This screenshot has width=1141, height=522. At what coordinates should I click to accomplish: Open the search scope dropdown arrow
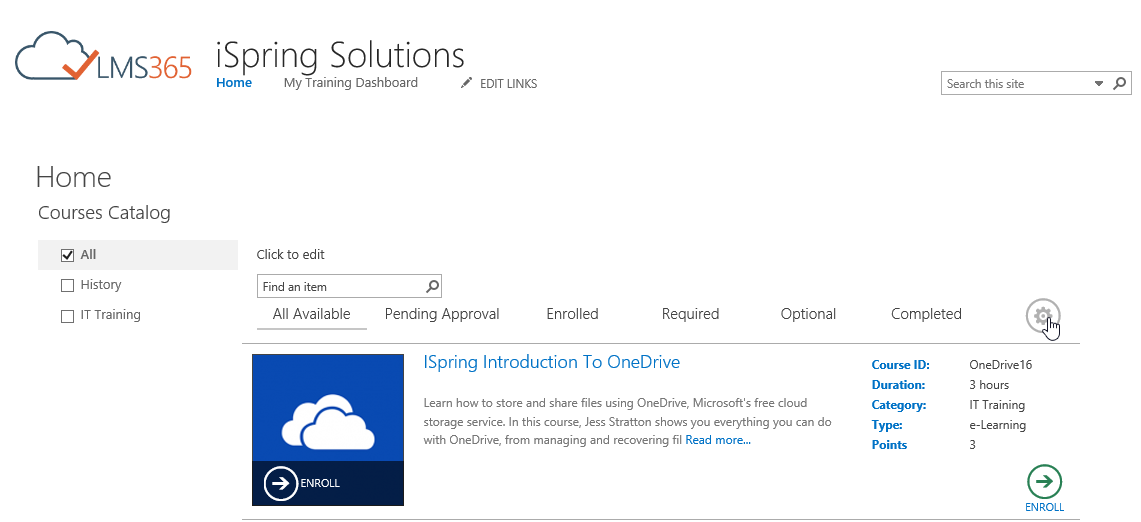click(x=1099, y=84)
